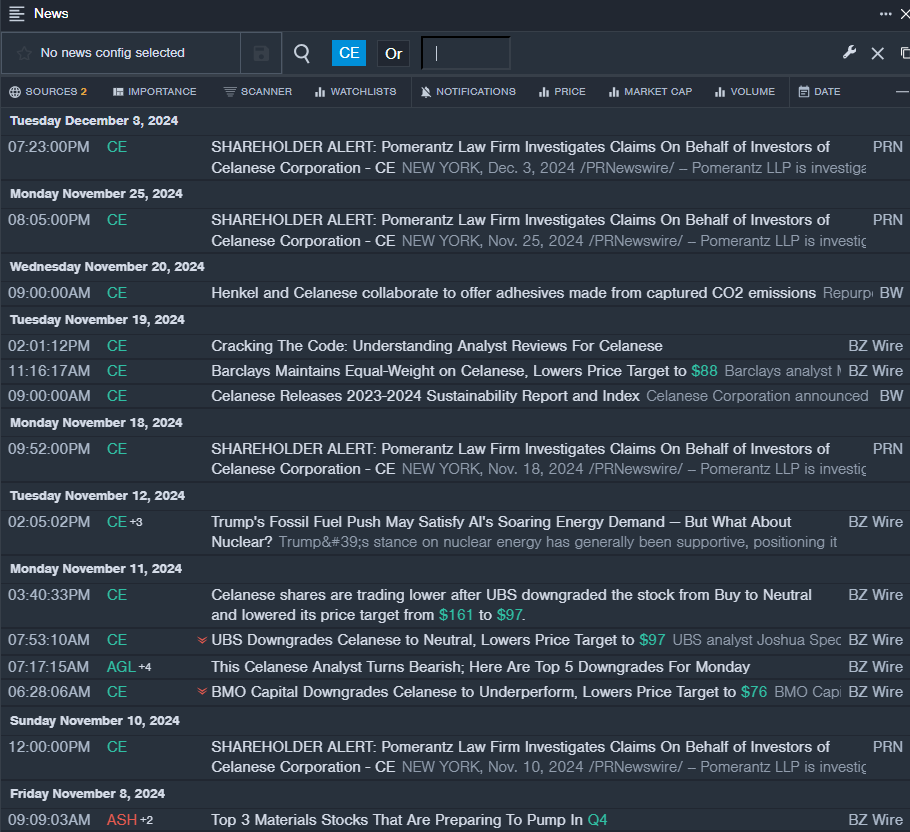Collapse the filter bar with the minus control
Image resolution: width=910 pixels, height=832 pixels.
click(902, 92)
